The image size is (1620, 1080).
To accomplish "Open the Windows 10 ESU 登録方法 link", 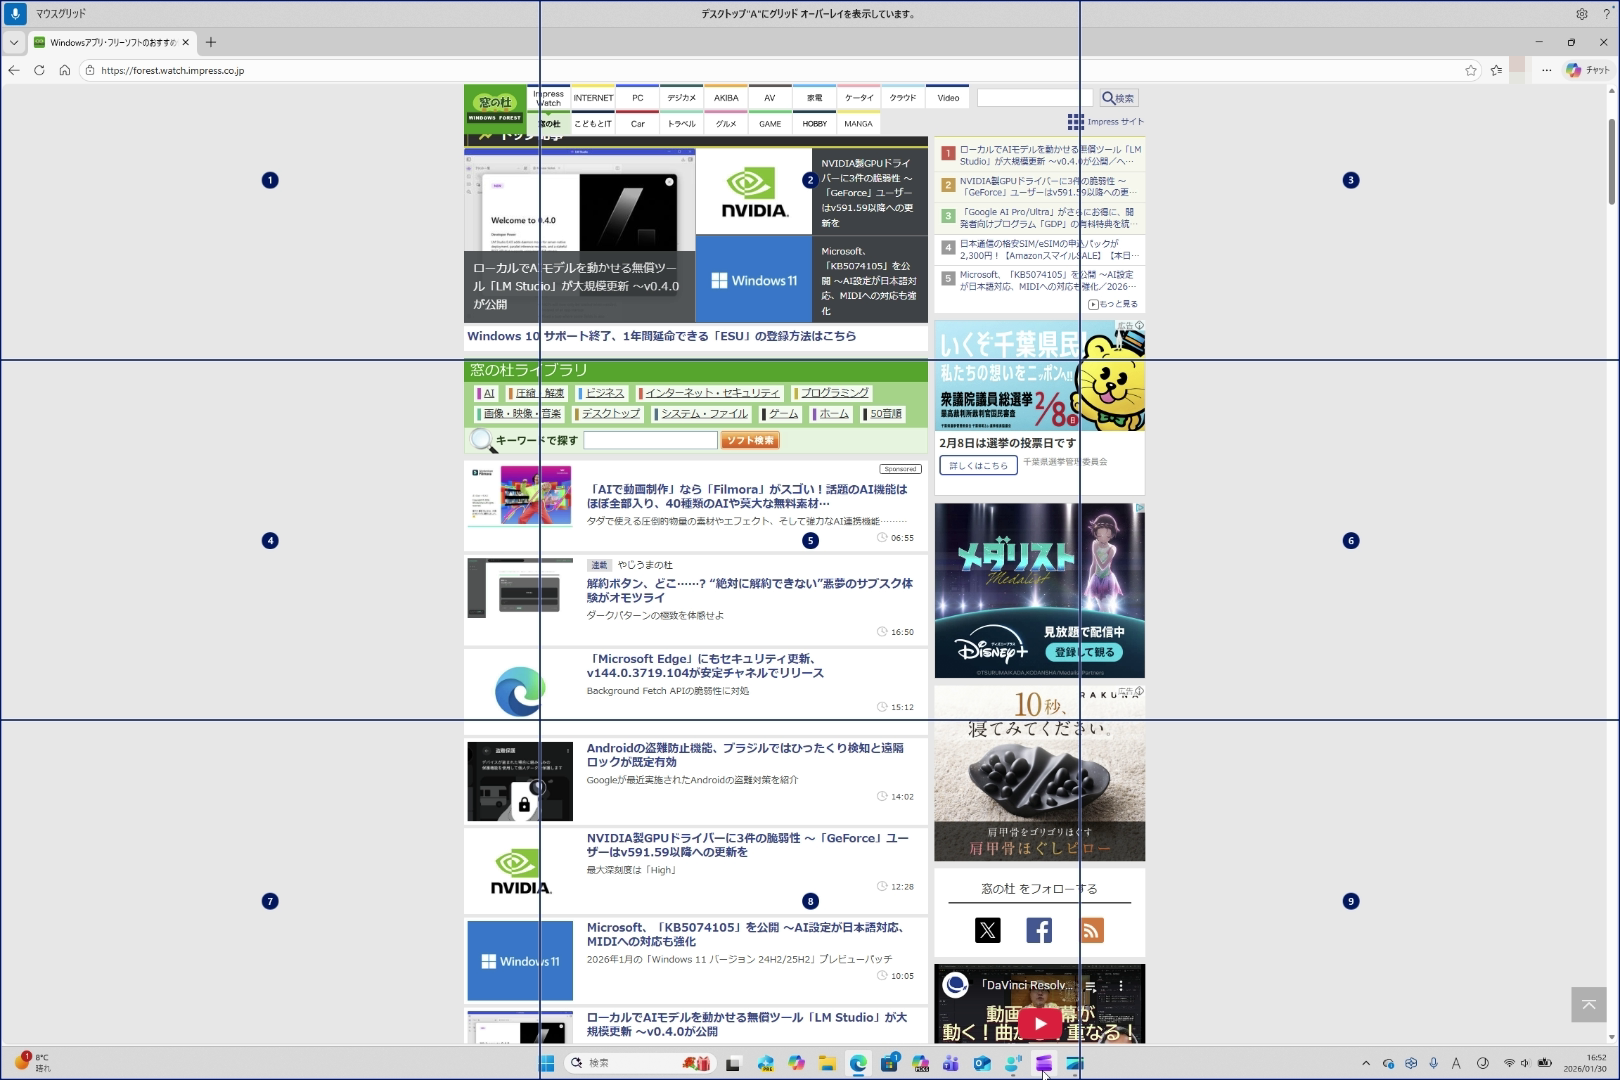I will [662, 337].
